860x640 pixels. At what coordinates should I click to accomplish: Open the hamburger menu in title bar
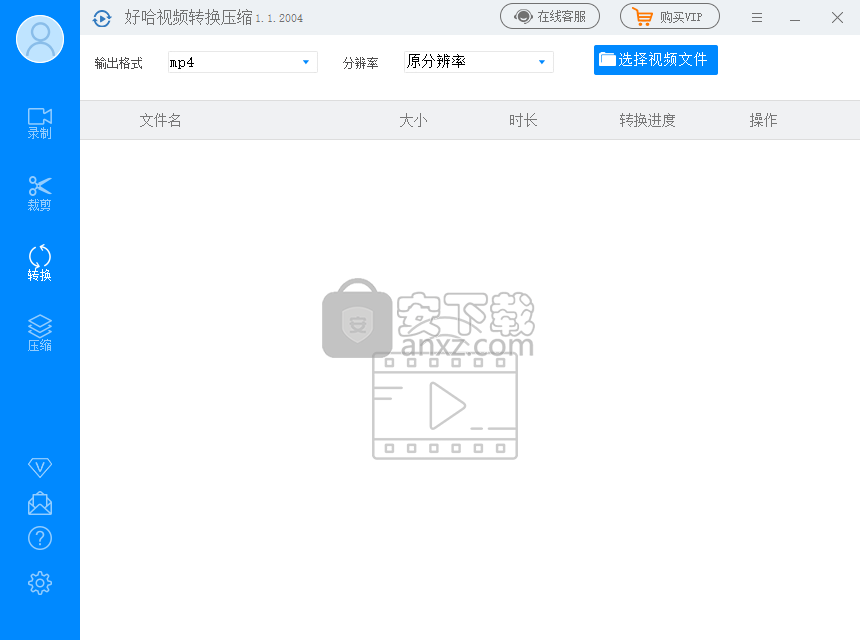coord(757,18)
